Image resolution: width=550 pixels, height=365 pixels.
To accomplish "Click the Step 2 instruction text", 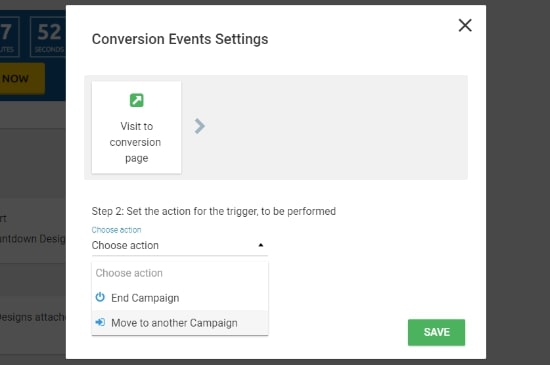I will coord(214,211).
